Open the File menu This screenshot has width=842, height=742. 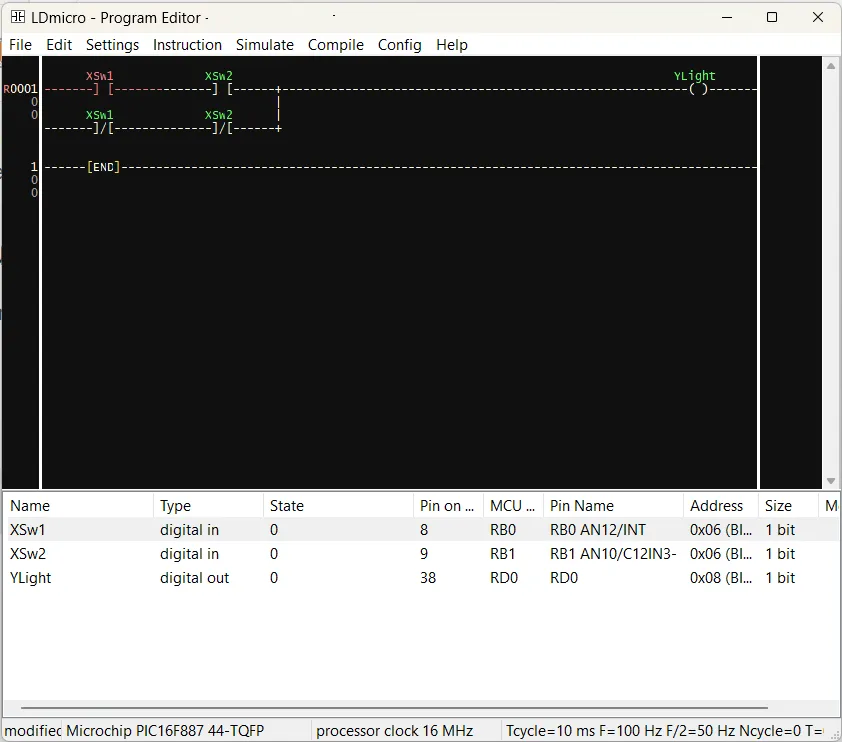click(x=20, y=45)
